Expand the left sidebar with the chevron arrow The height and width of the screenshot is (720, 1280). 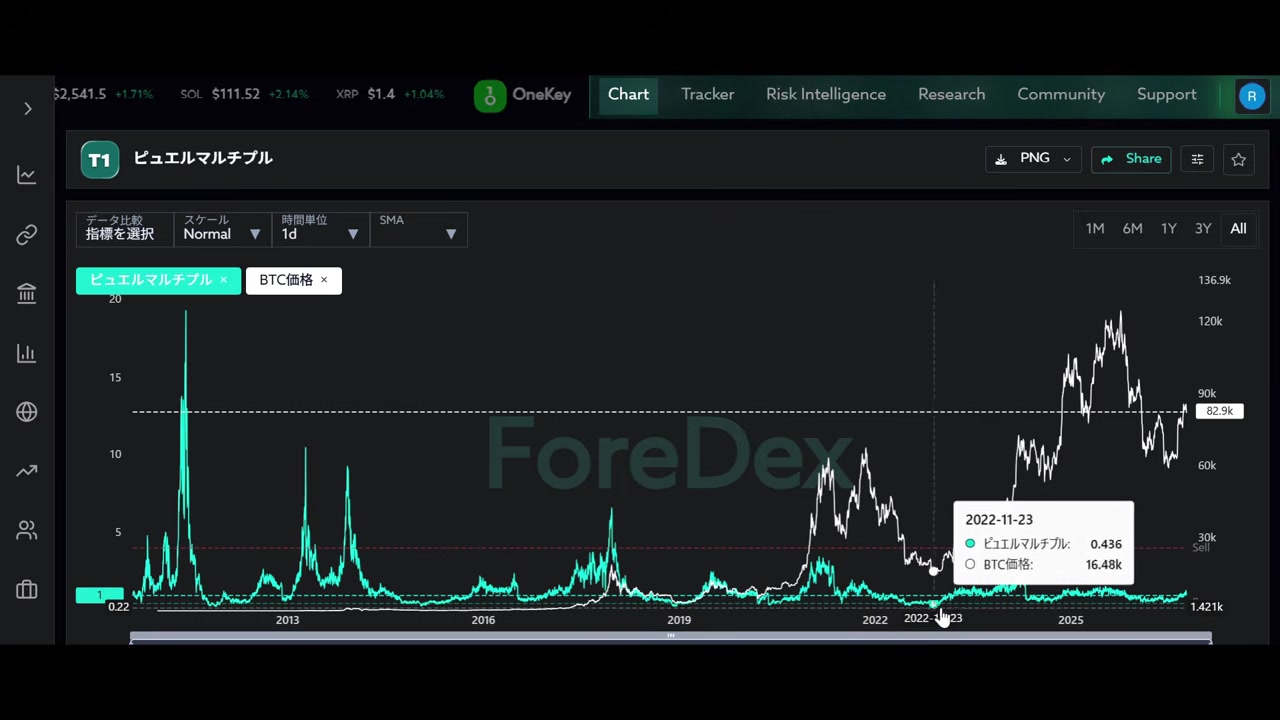pyautogui.click(x=28, y=108)
